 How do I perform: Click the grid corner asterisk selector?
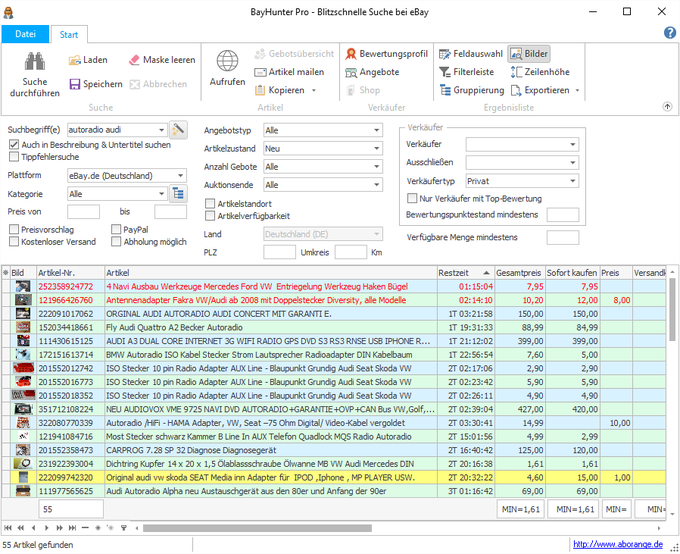(6, 273)
